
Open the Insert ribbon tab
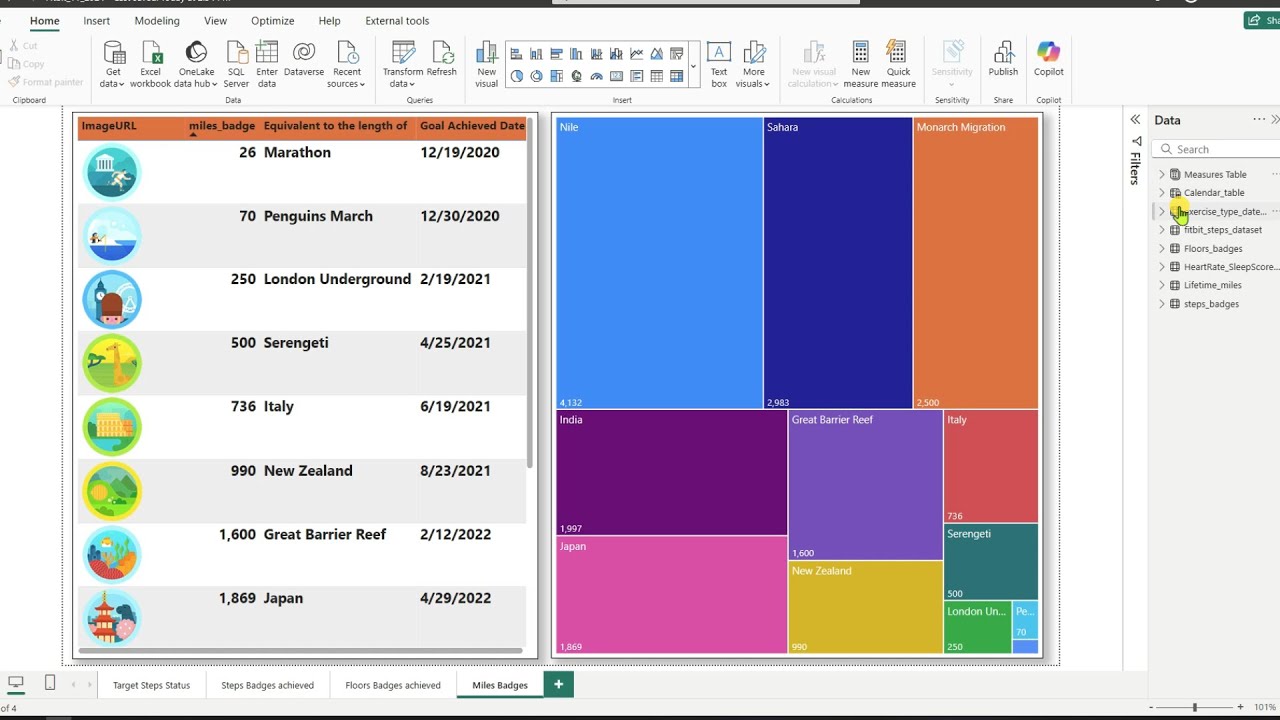point(97,20)
